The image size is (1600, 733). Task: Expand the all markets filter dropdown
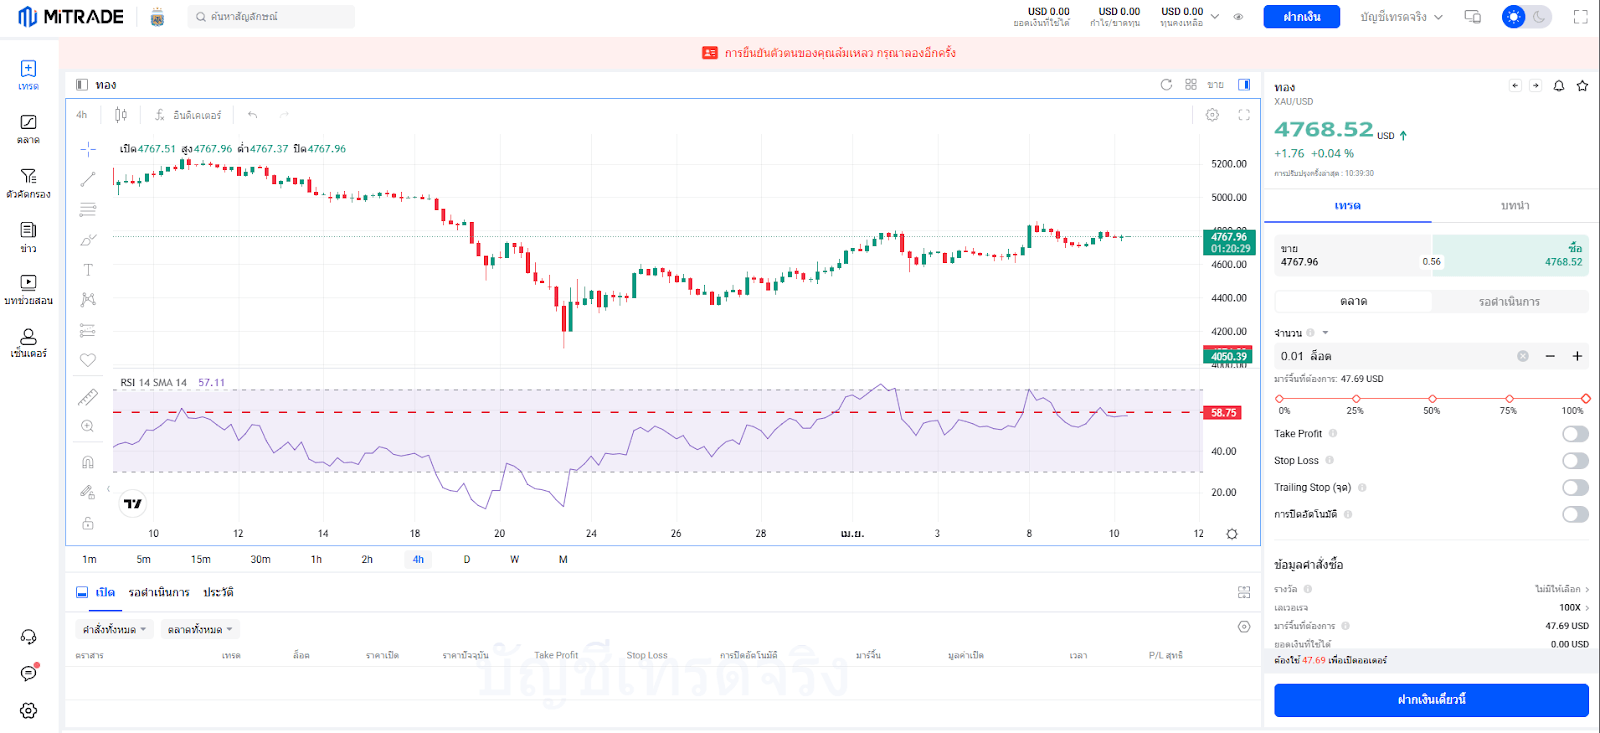[x=200, y=630]
